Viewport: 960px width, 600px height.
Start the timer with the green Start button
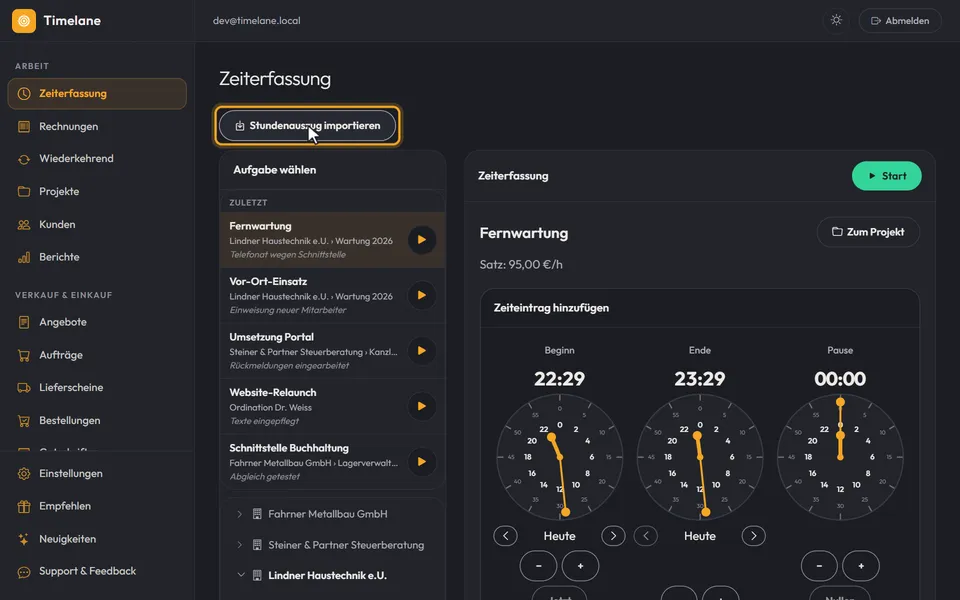coord(887,176)
